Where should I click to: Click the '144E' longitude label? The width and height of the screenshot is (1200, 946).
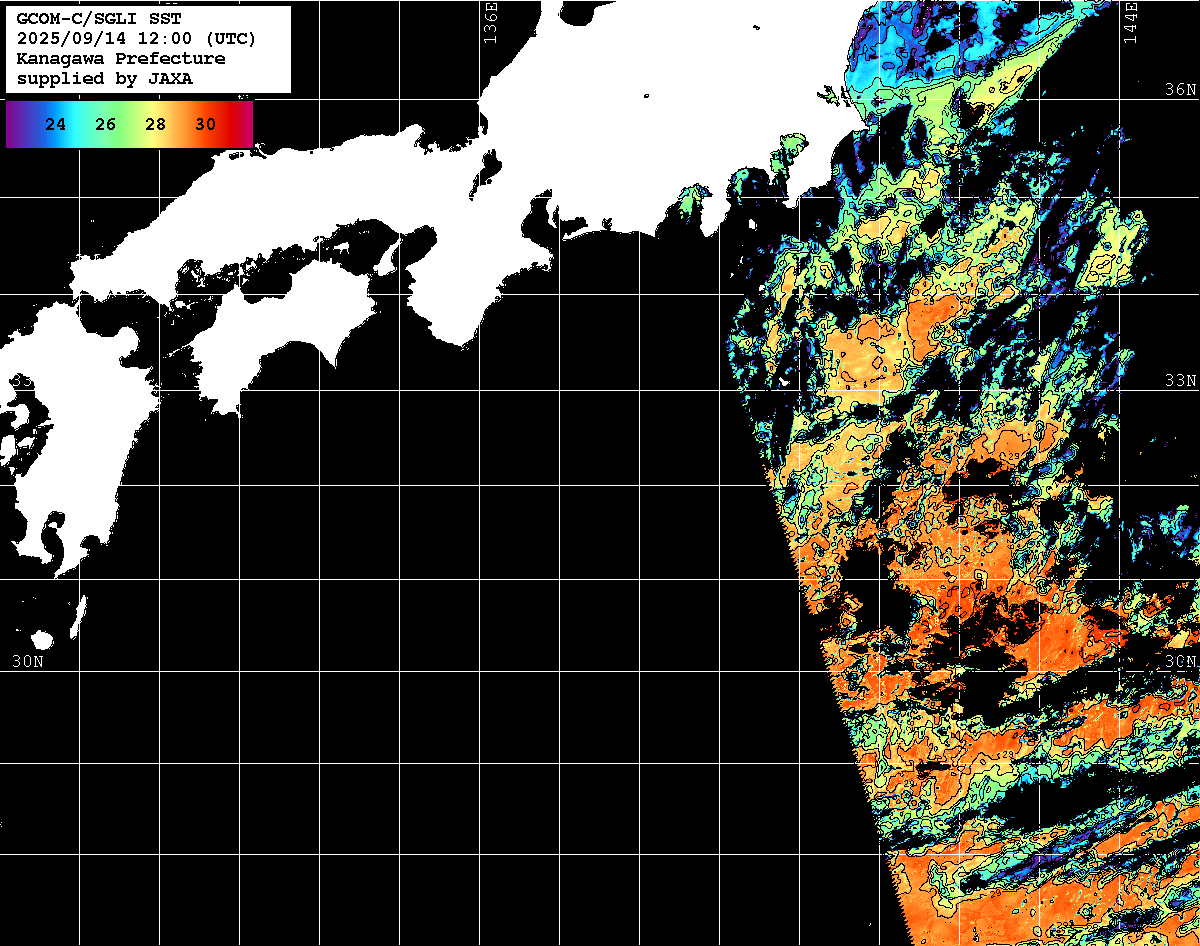[1130, 22]
